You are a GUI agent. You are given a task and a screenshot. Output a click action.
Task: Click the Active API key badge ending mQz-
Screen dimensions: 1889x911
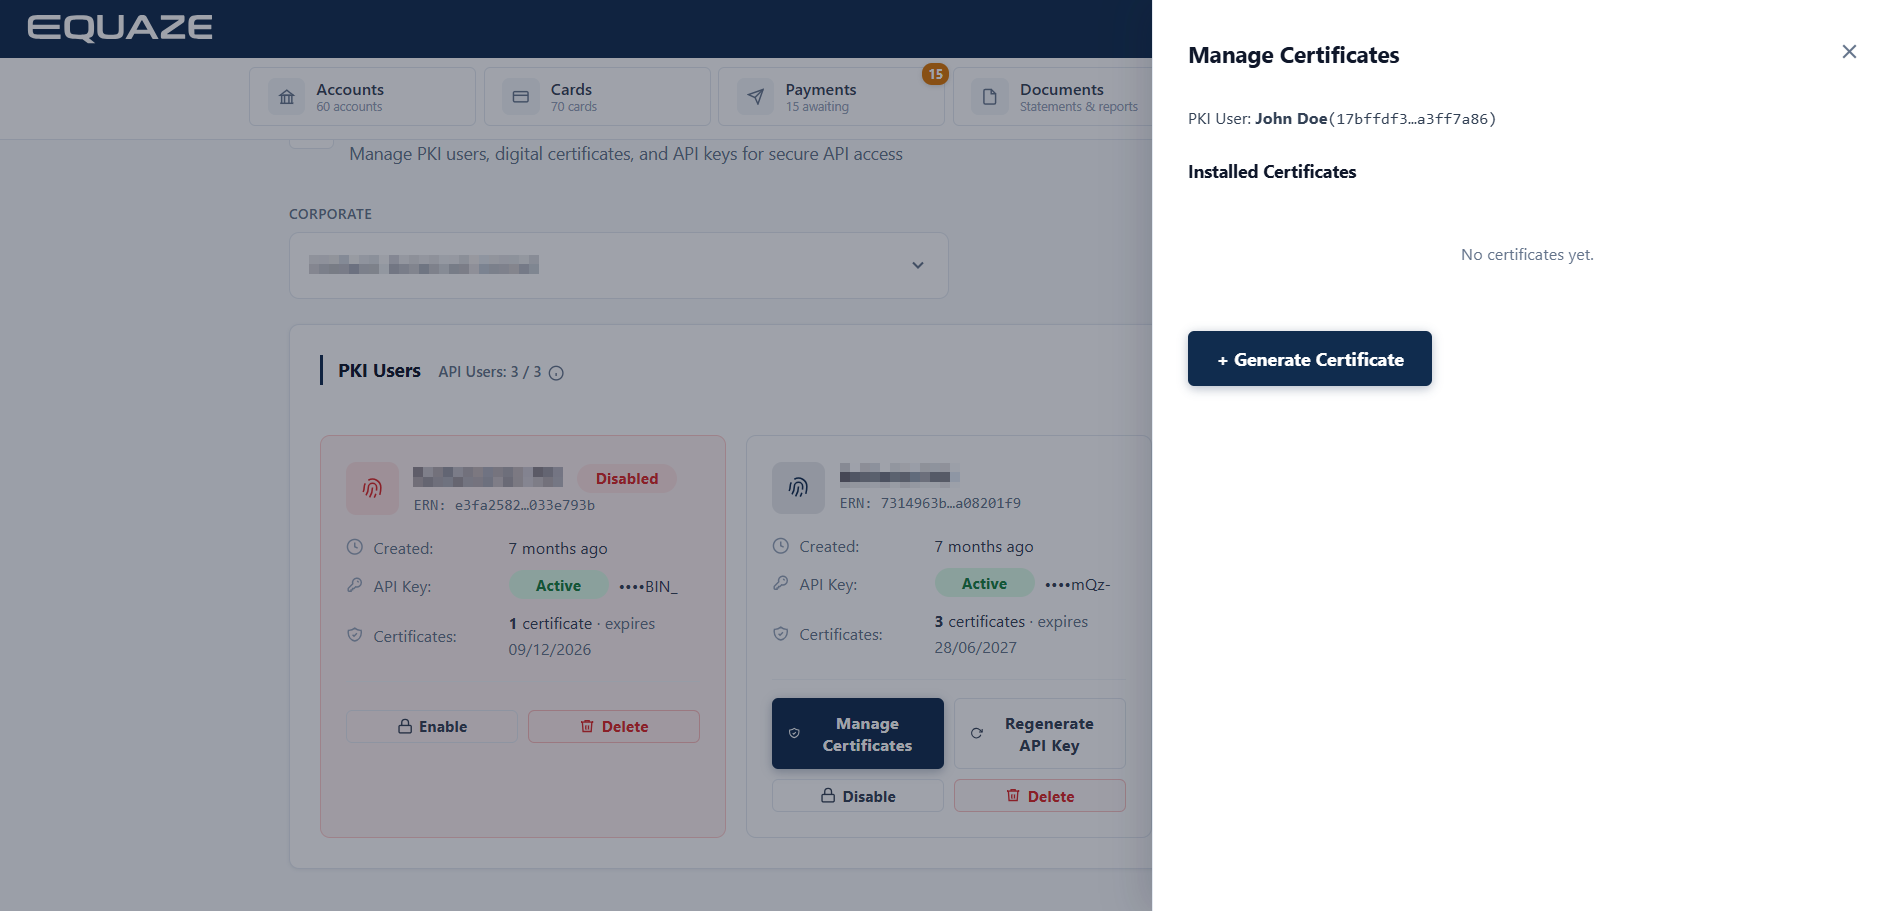pyautogui.click(x=984, y=584)
